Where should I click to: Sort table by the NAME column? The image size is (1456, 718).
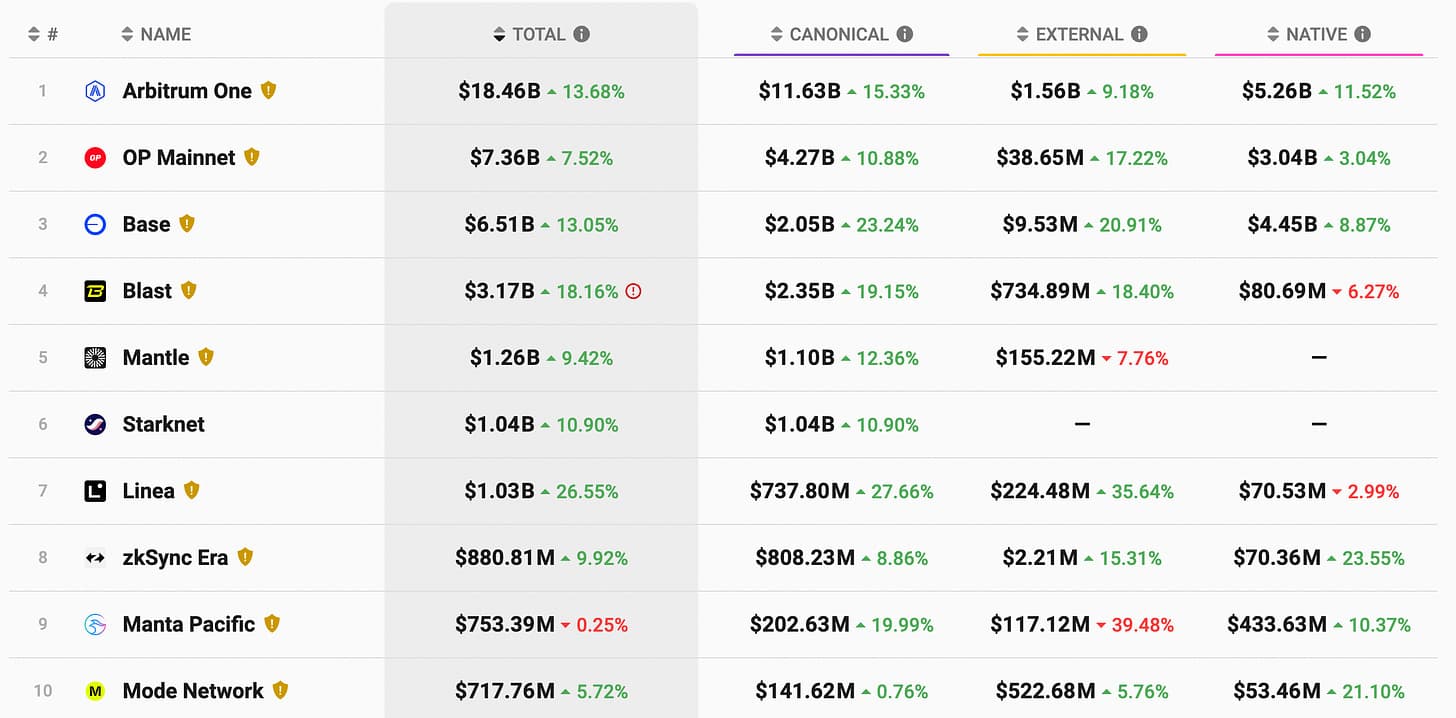pyautogui.click(x=156, y=34)
